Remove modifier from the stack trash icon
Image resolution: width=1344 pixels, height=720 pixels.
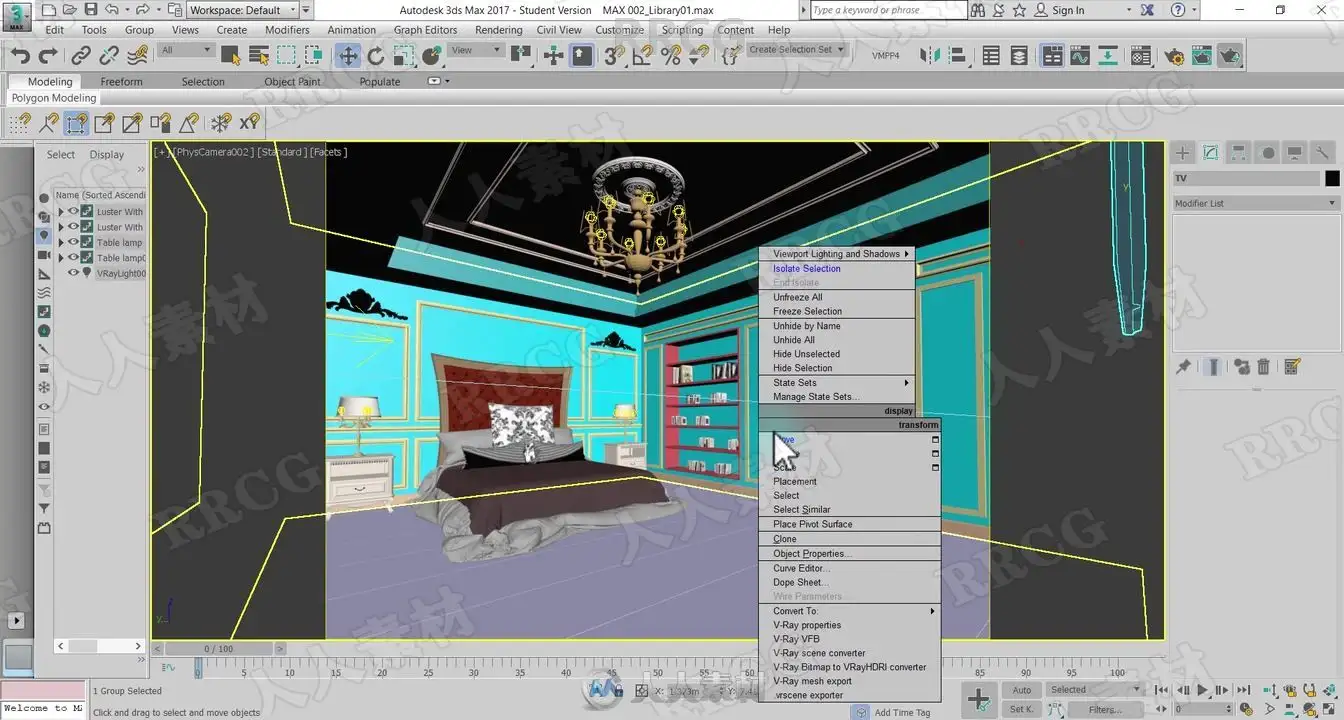1264,367
